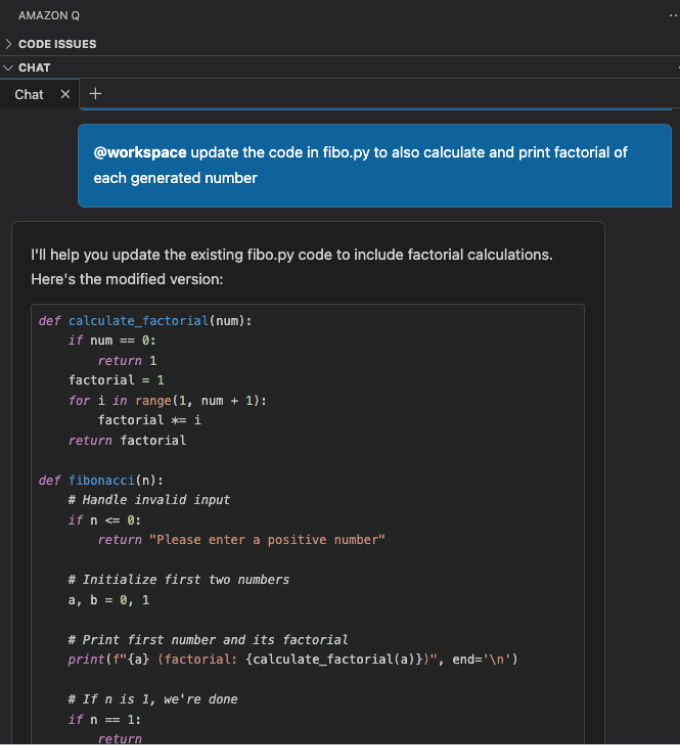This screenshot has height=745, width=680.
Task: Click the print statement with calculate_factorial(a)
Action: [293, 659]
